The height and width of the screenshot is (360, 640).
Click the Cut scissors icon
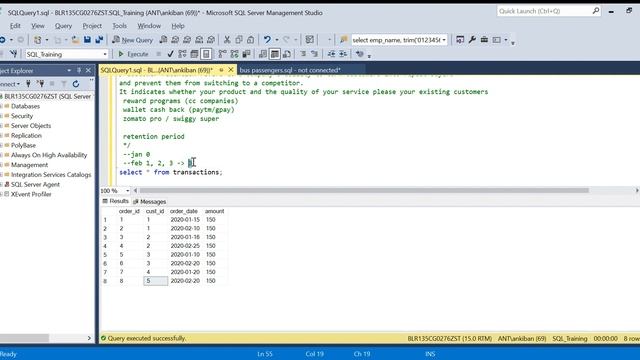pos(227,40)
